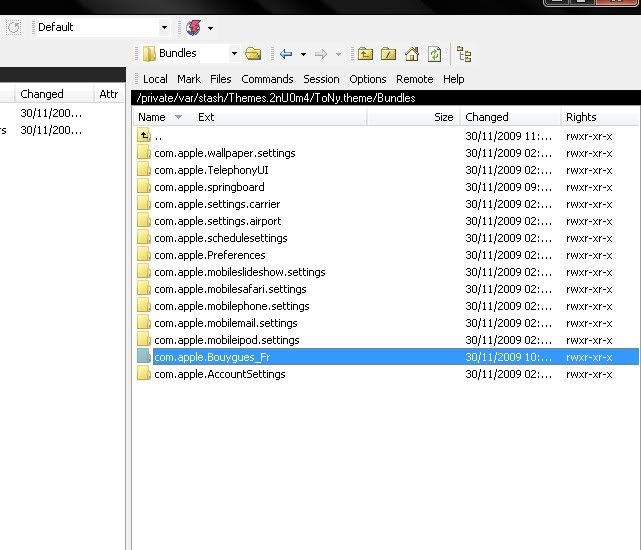This screenshot has height=550, width=641.
Task: Select com.apple.settings.airport folder
Action: pos(218,221)
